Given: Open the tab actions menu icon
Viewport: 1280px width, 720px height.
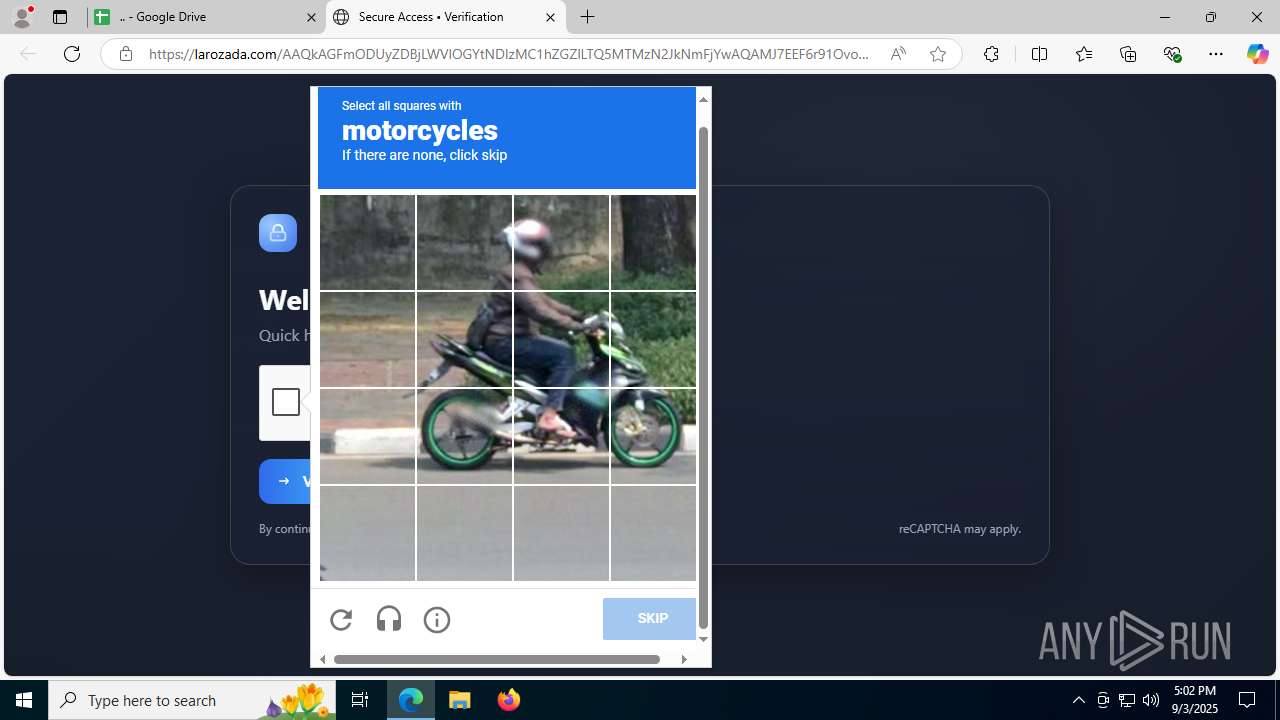Looking at the screenshot, I should click(x=60, y=17).
